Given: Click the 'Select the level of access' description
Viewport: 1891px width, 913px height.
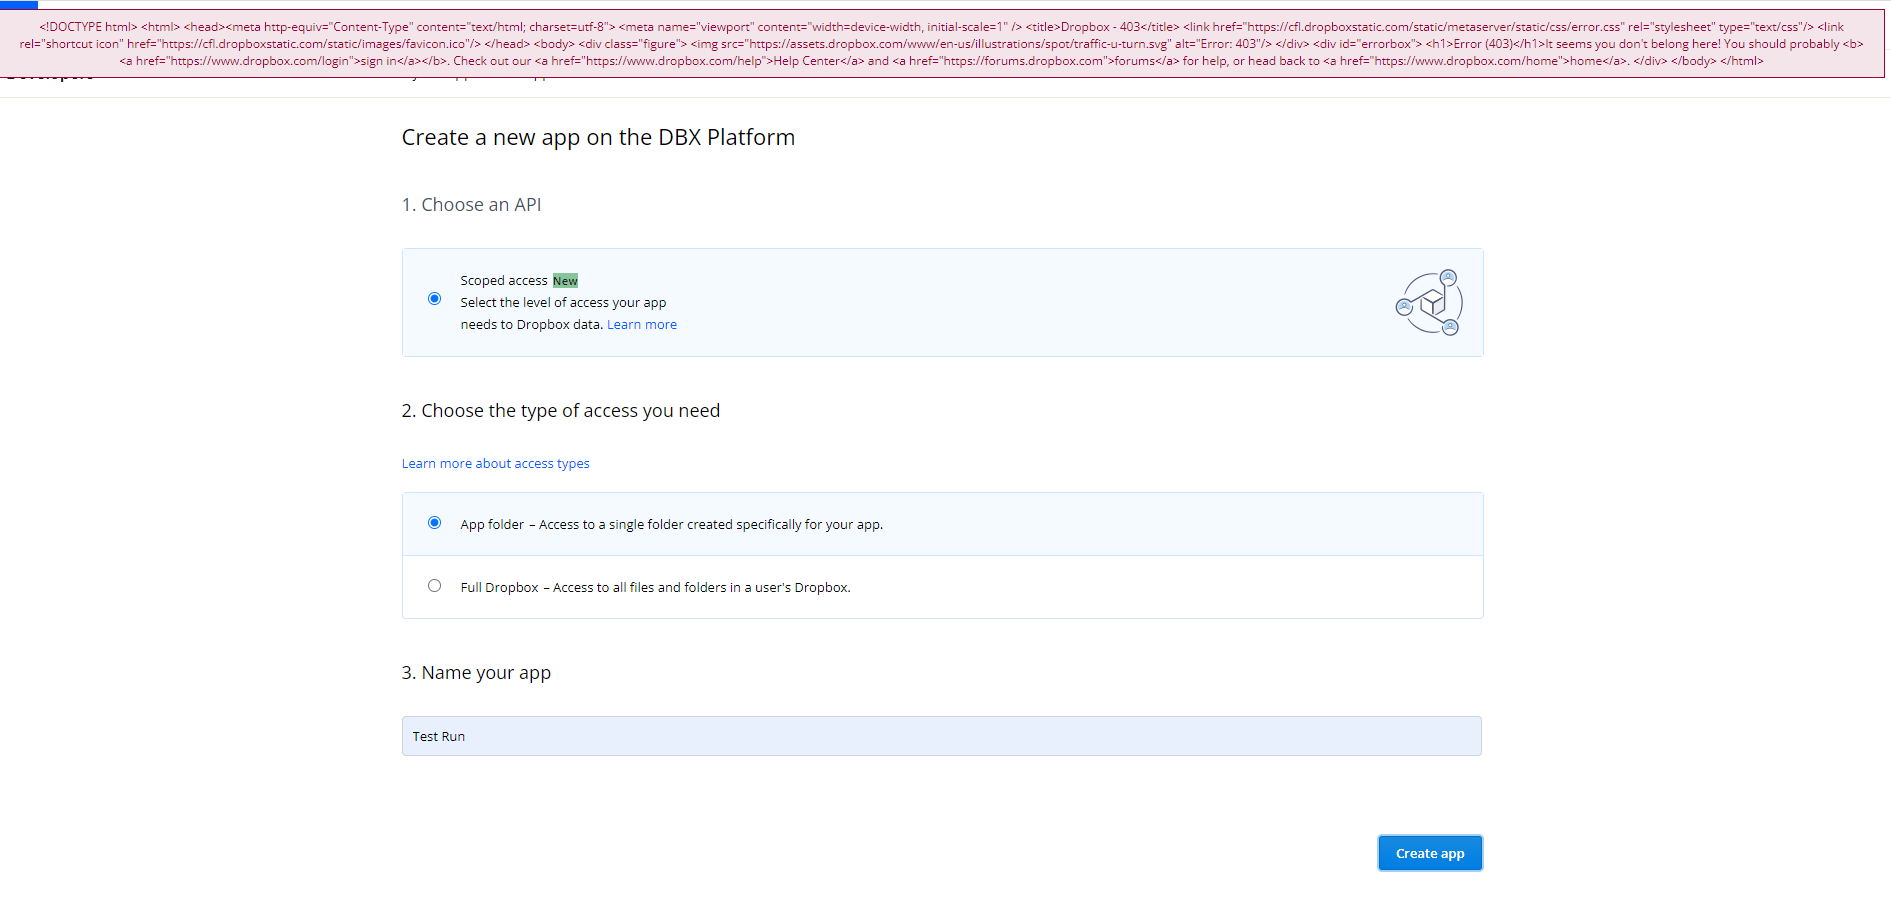Looking at the screenshot, I should [563, 303].
